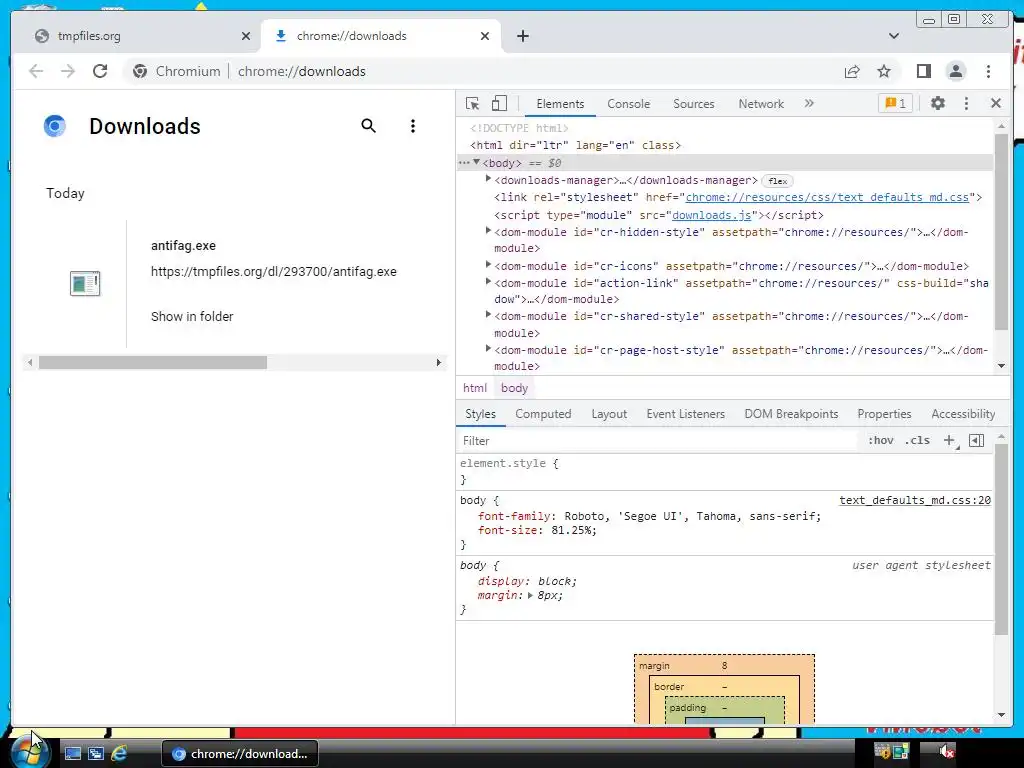Open the Event Listeners tab
Image resolution: width=1024 pixels, height=768 pixels.
(x=686, y=414)
